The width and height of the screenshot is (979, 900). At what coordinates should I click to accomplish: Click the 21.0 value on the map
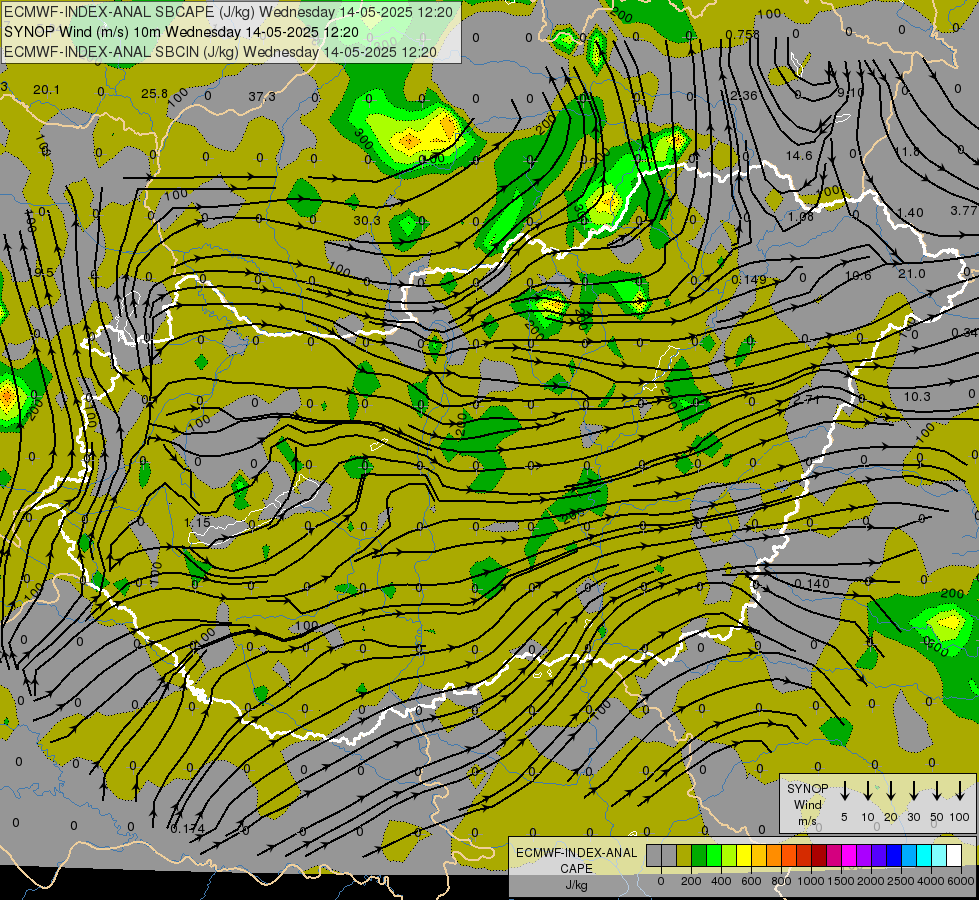click(912, 274)
